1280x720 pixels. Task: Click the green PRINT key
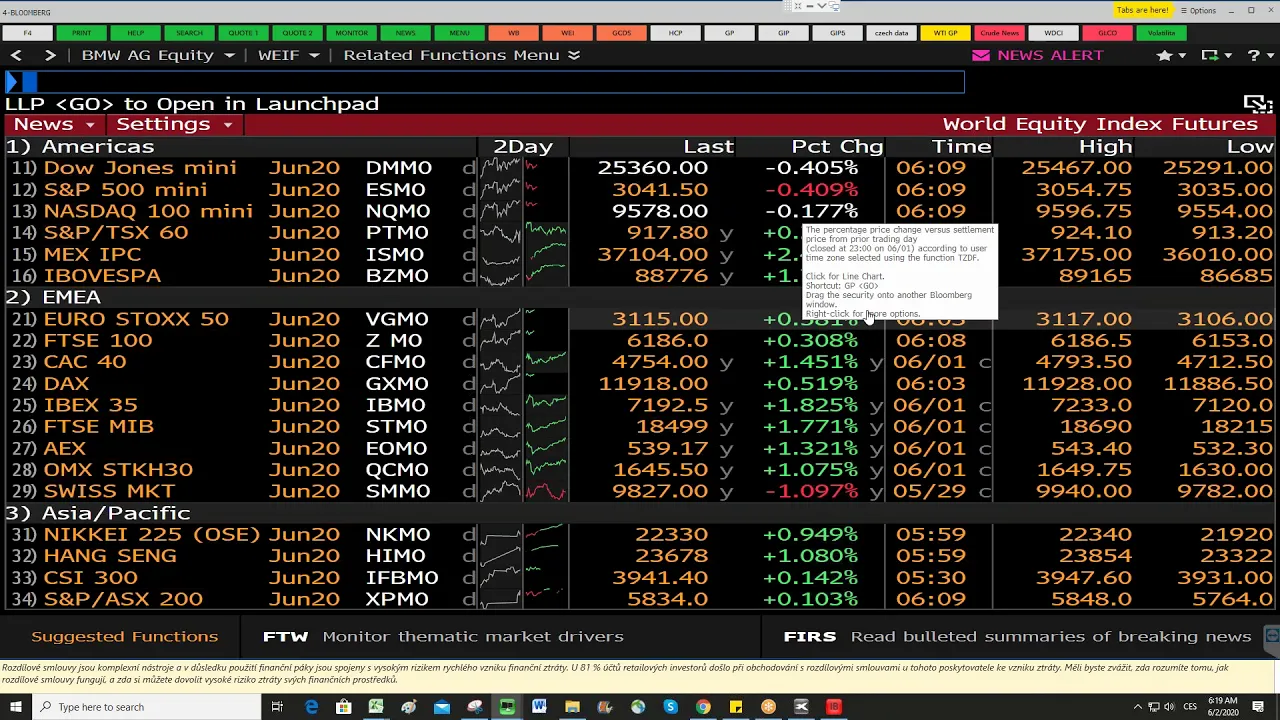pos(81,33)
